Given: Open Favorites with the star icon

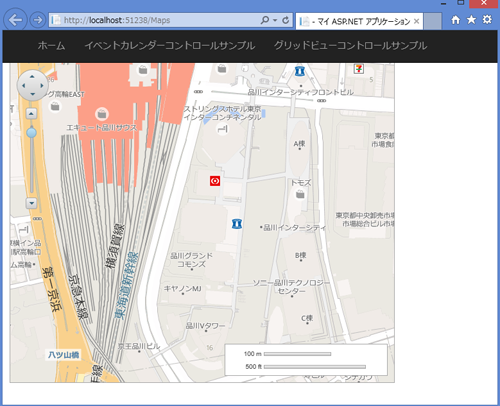Looking at the screenshot, I should [x=471, y=20].
